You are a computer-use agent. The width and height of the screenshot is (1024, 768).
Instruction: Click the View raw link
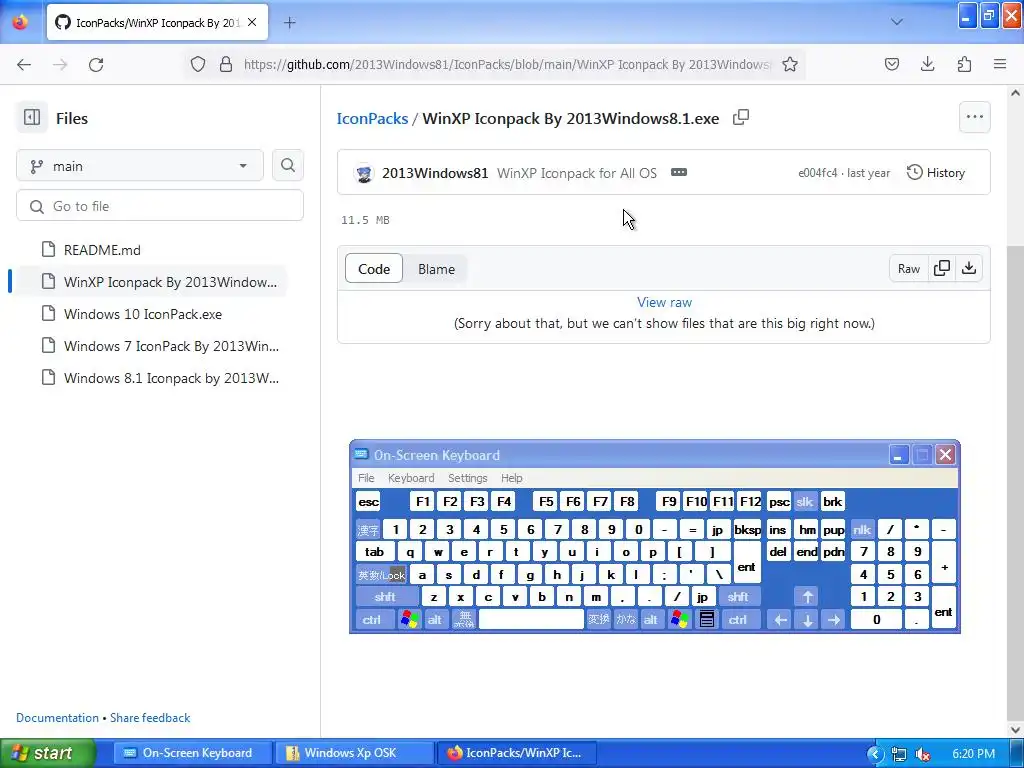(x=664, y=302)
